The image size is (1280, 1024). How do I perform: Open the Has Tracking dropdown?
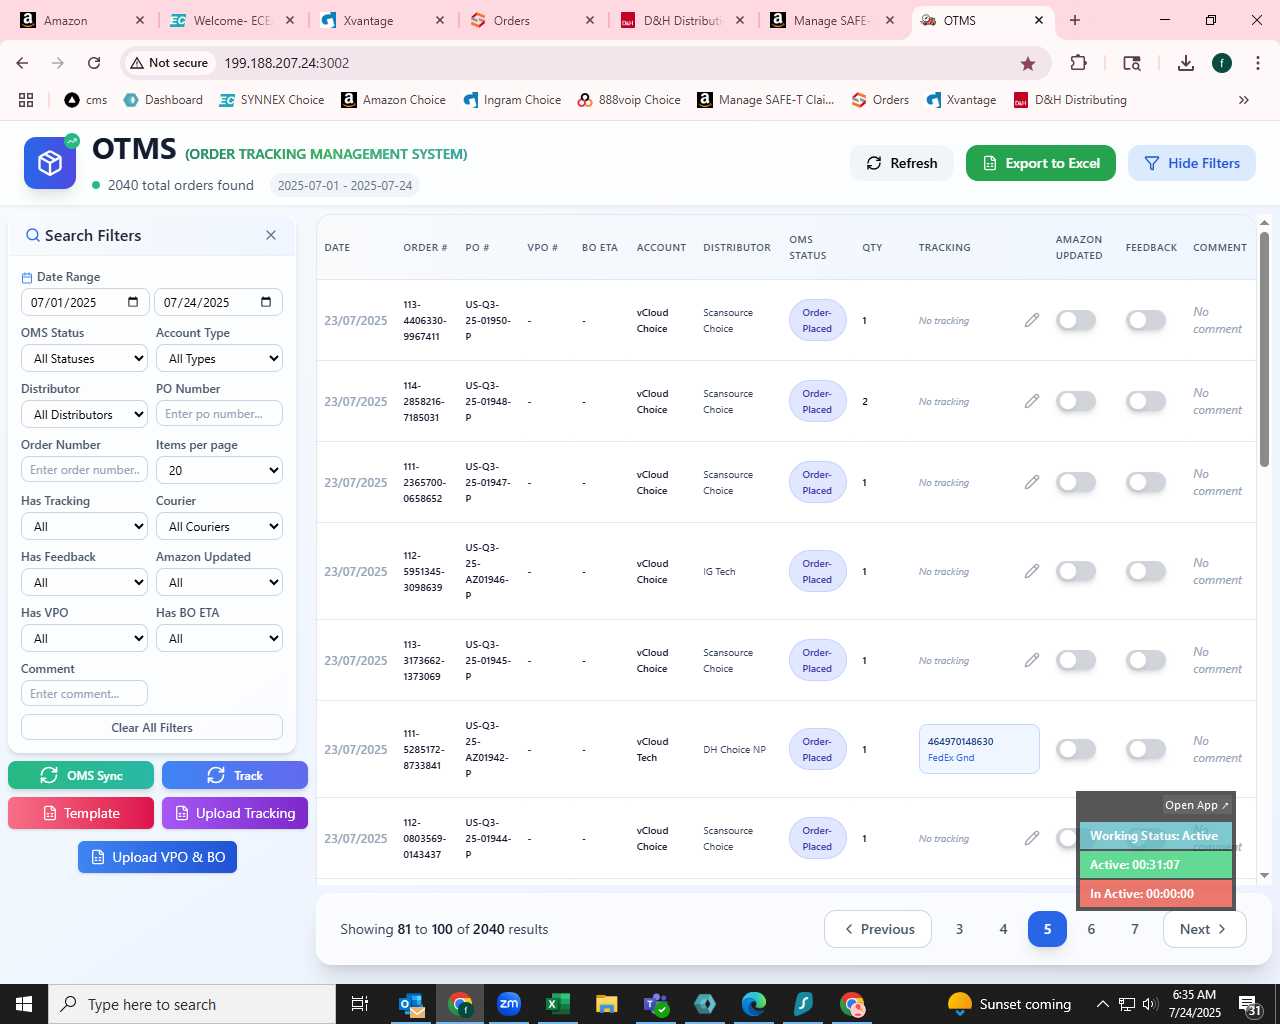[84, 526]
